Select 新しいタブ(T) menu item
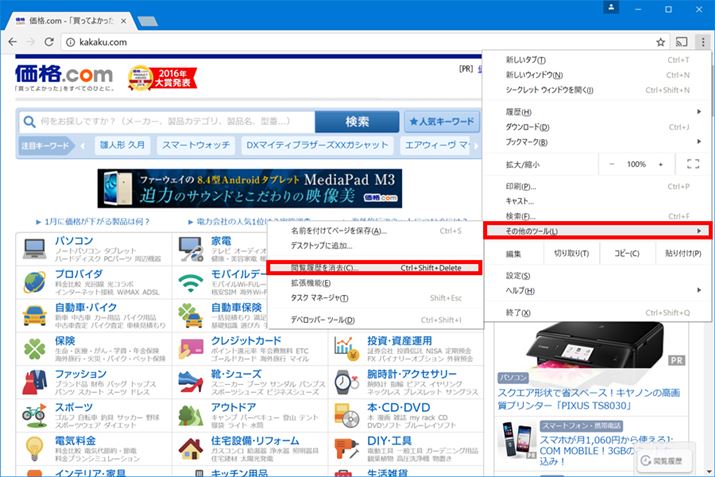The height and width of the screenshot is (477, 715). 597,60
